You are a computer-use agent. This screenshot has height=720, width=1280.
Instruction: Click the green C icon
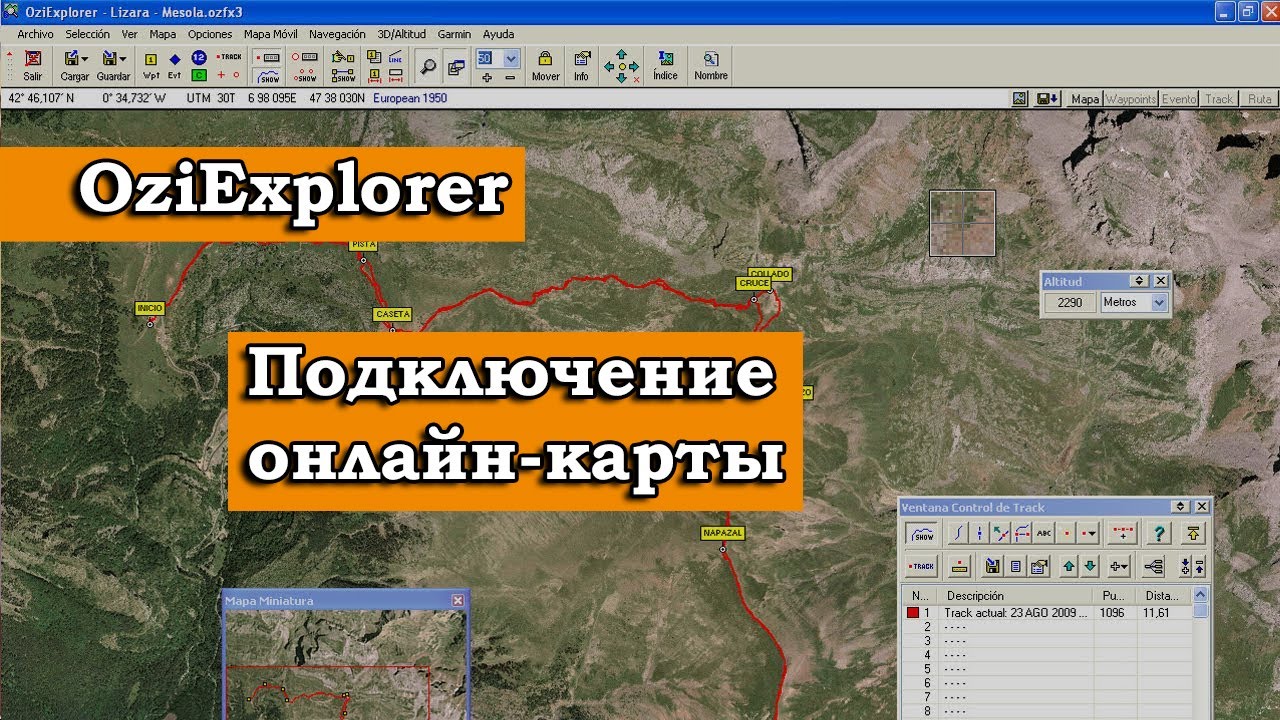(x=199, y=75)
